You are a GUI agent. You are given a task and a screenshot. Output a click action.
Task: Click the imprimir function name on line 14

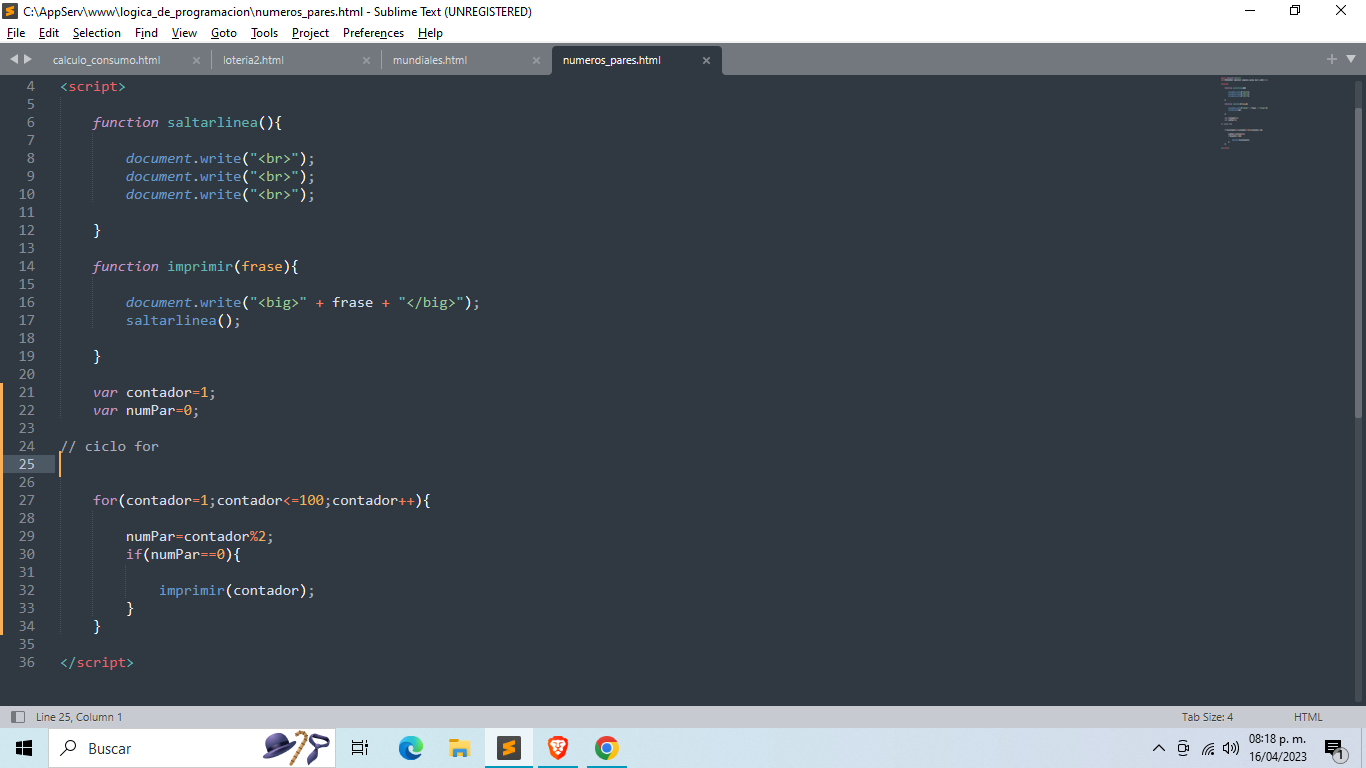(200, 266)
